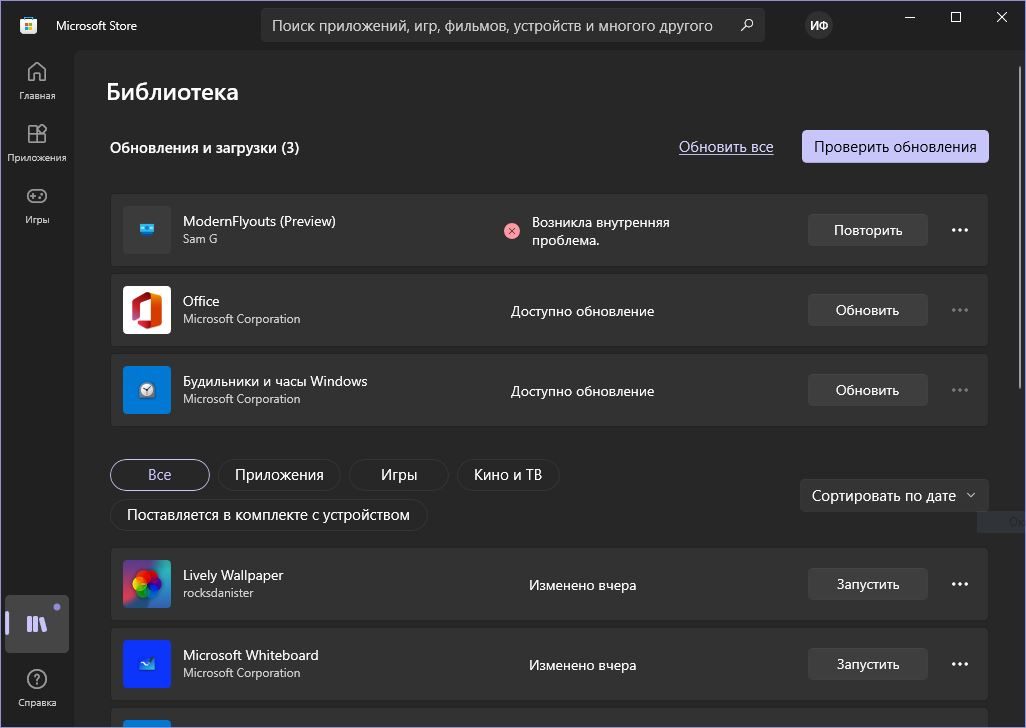Click the Microsoft Whiteboard app icon
Image resolution: width=1026 pixels, height=728 pixels.
coord(147,664)
